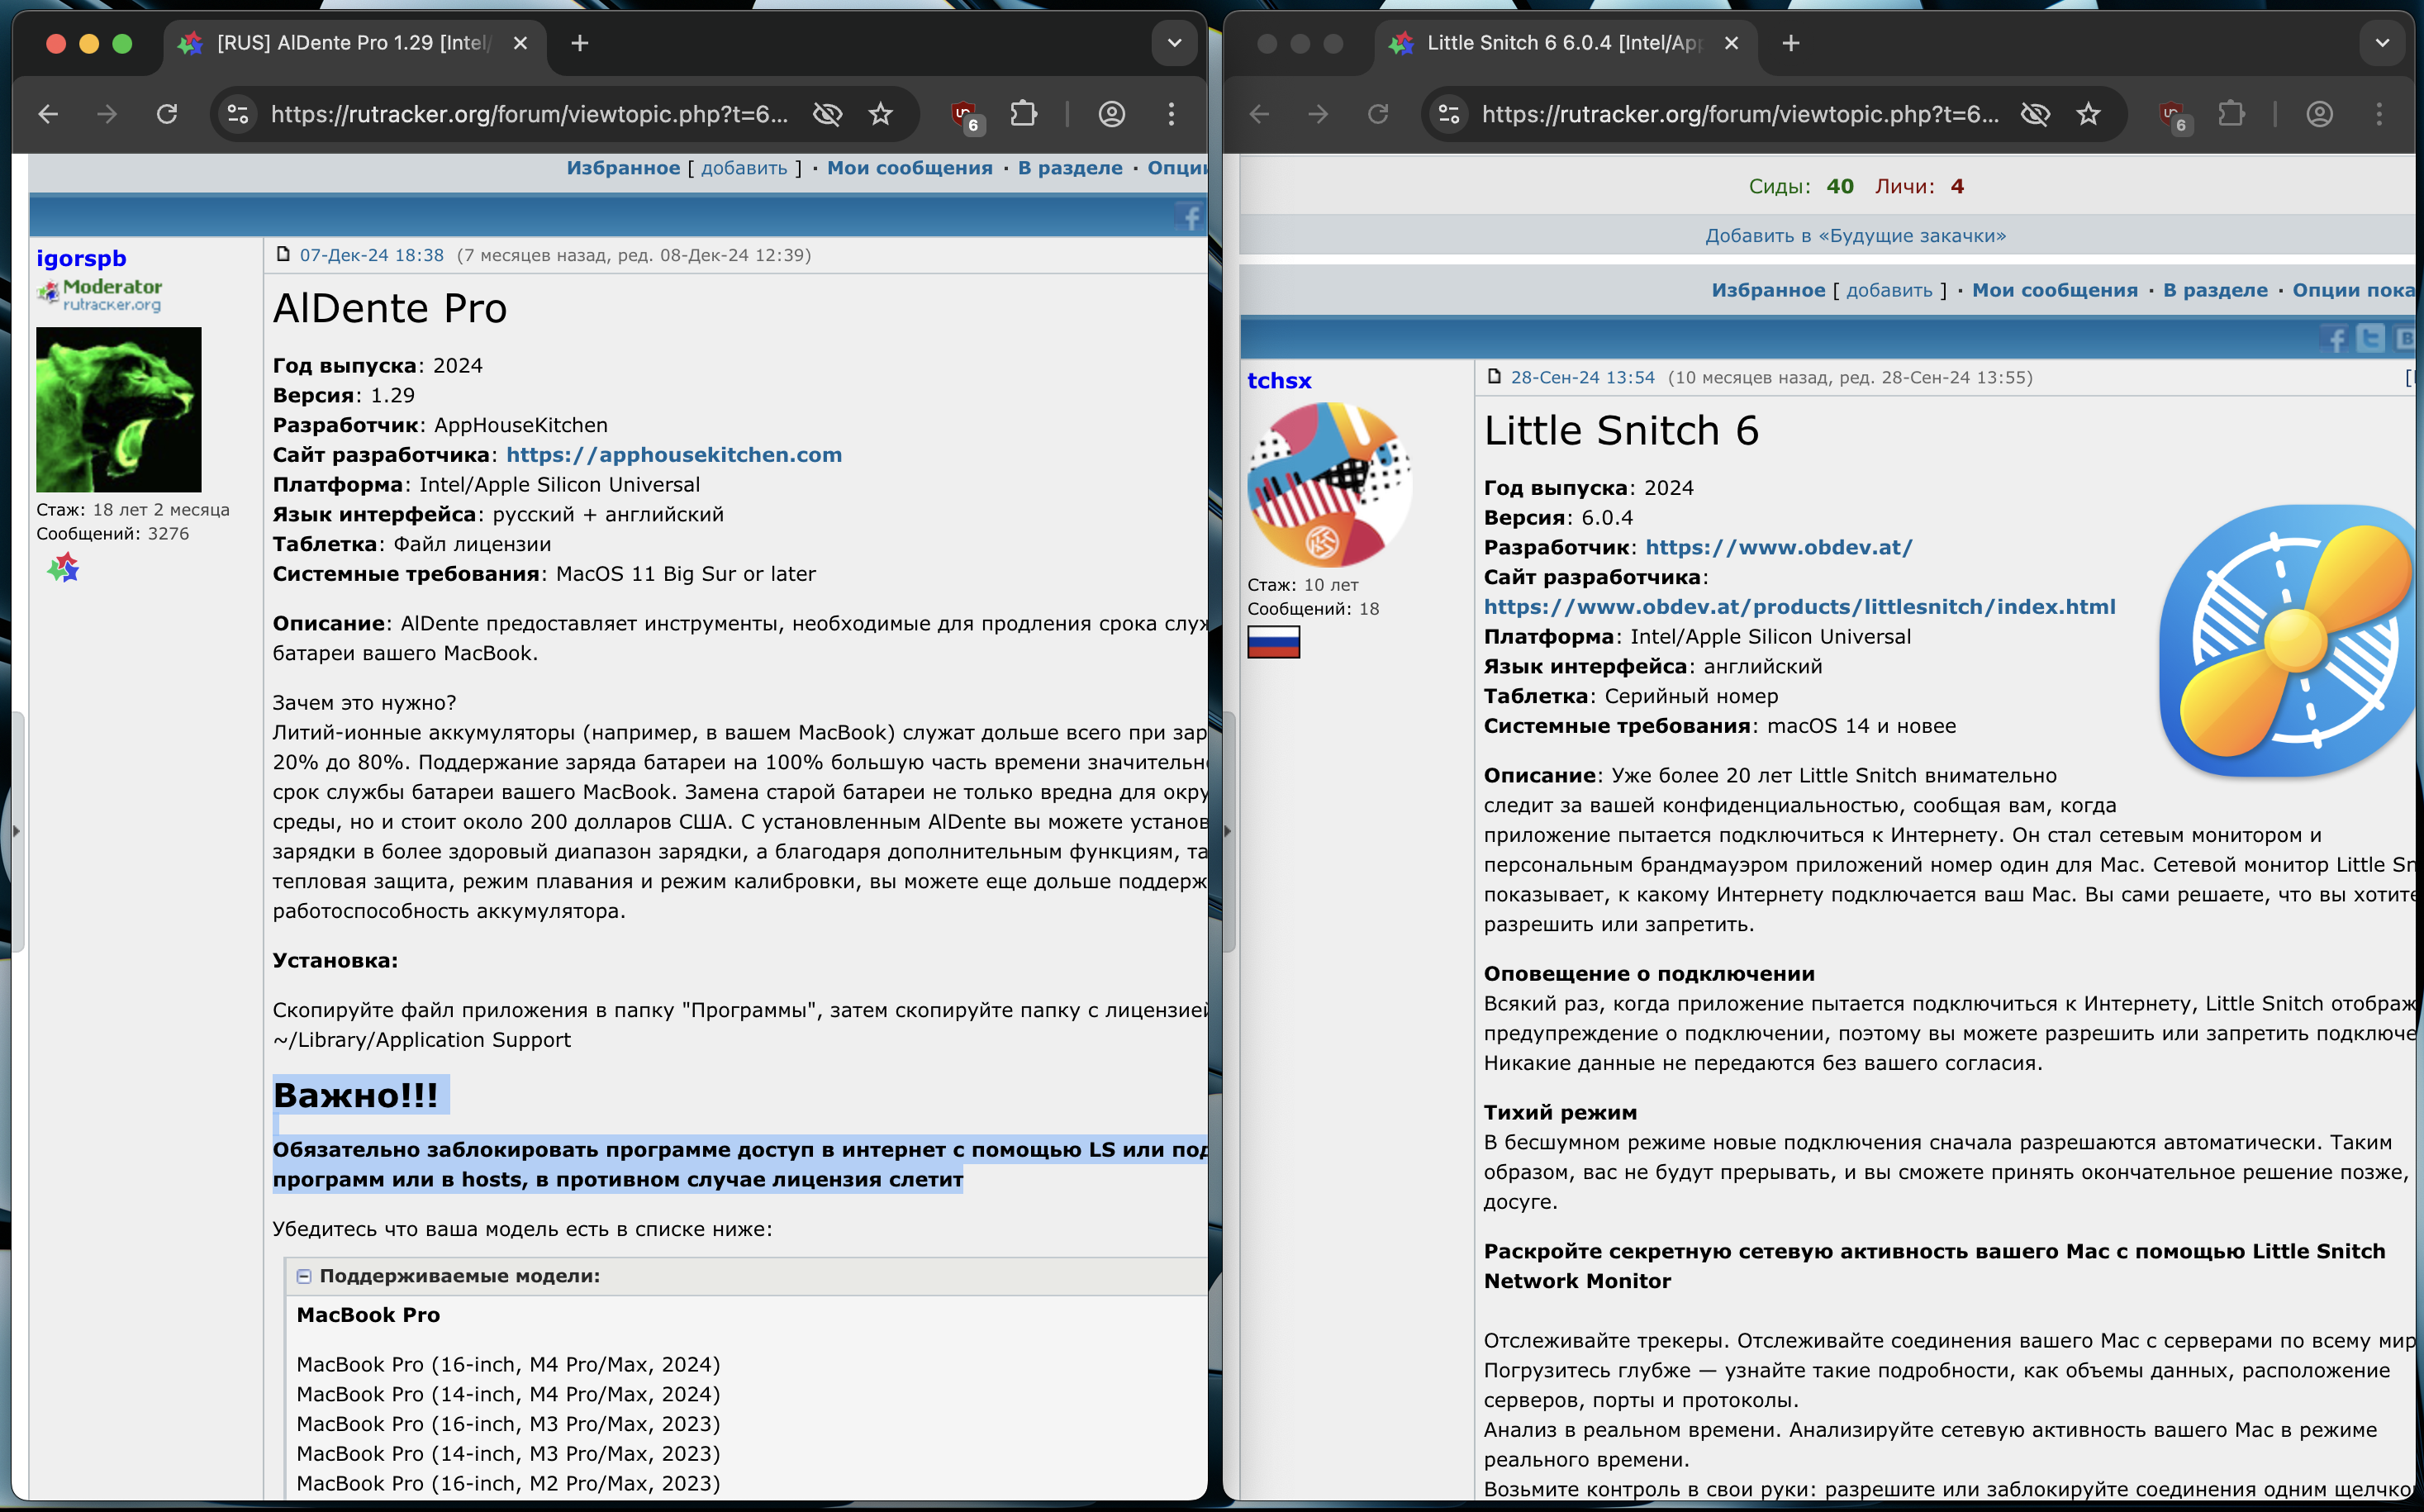The image size is (2424, 1512).
Task: Open site info icon in AlDente window address bar
Action: pyautogui.click(x=238, y=114)
